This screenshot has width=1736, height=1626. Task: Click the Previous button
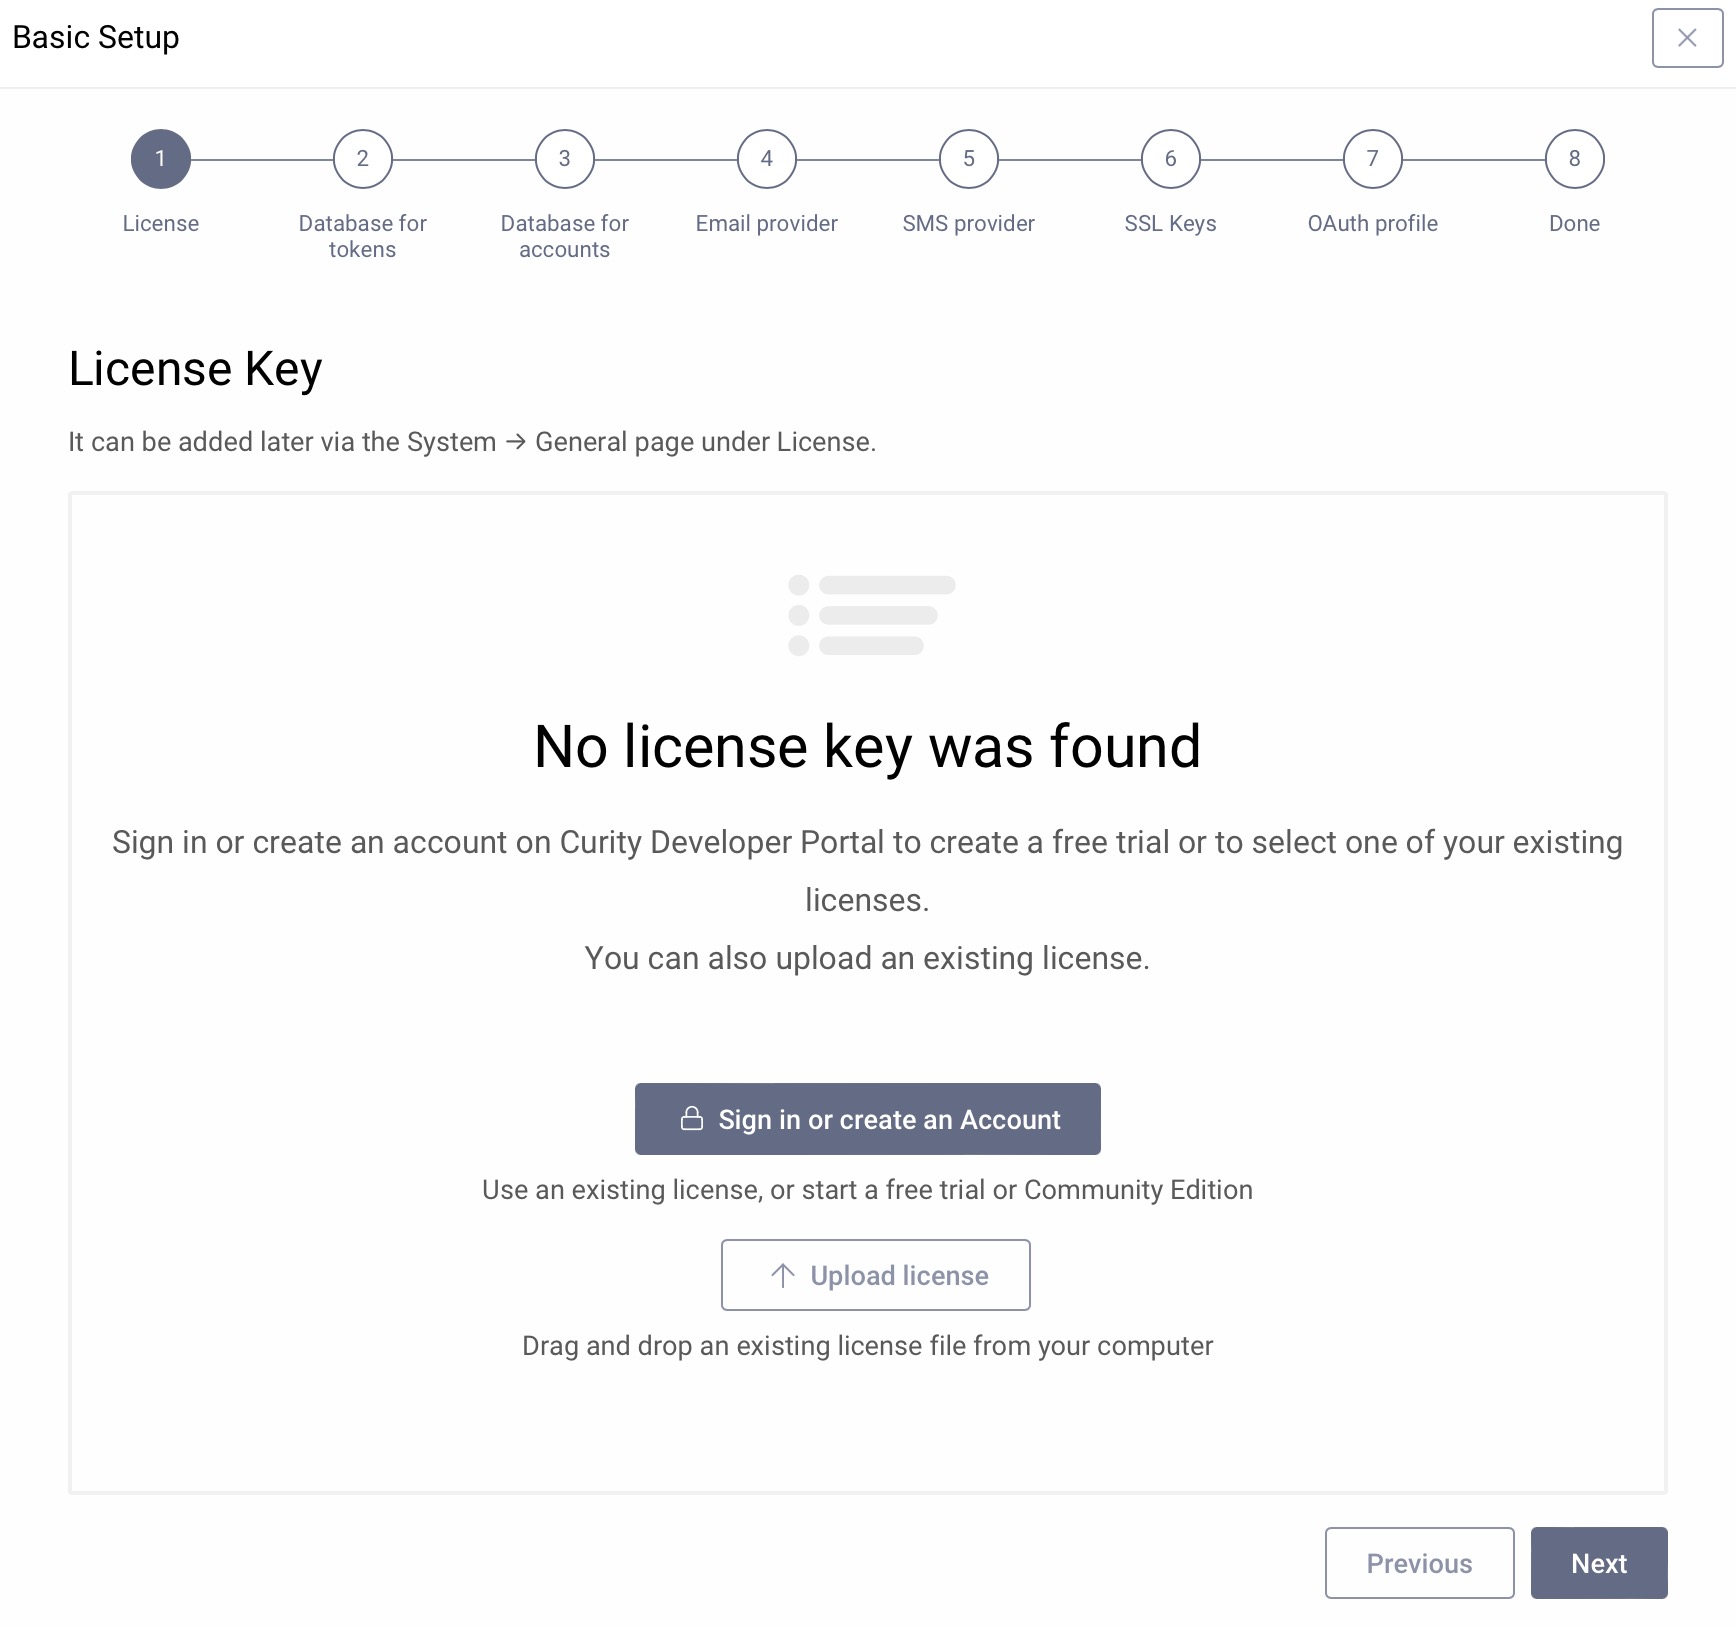click(x=1419, y=1563)
